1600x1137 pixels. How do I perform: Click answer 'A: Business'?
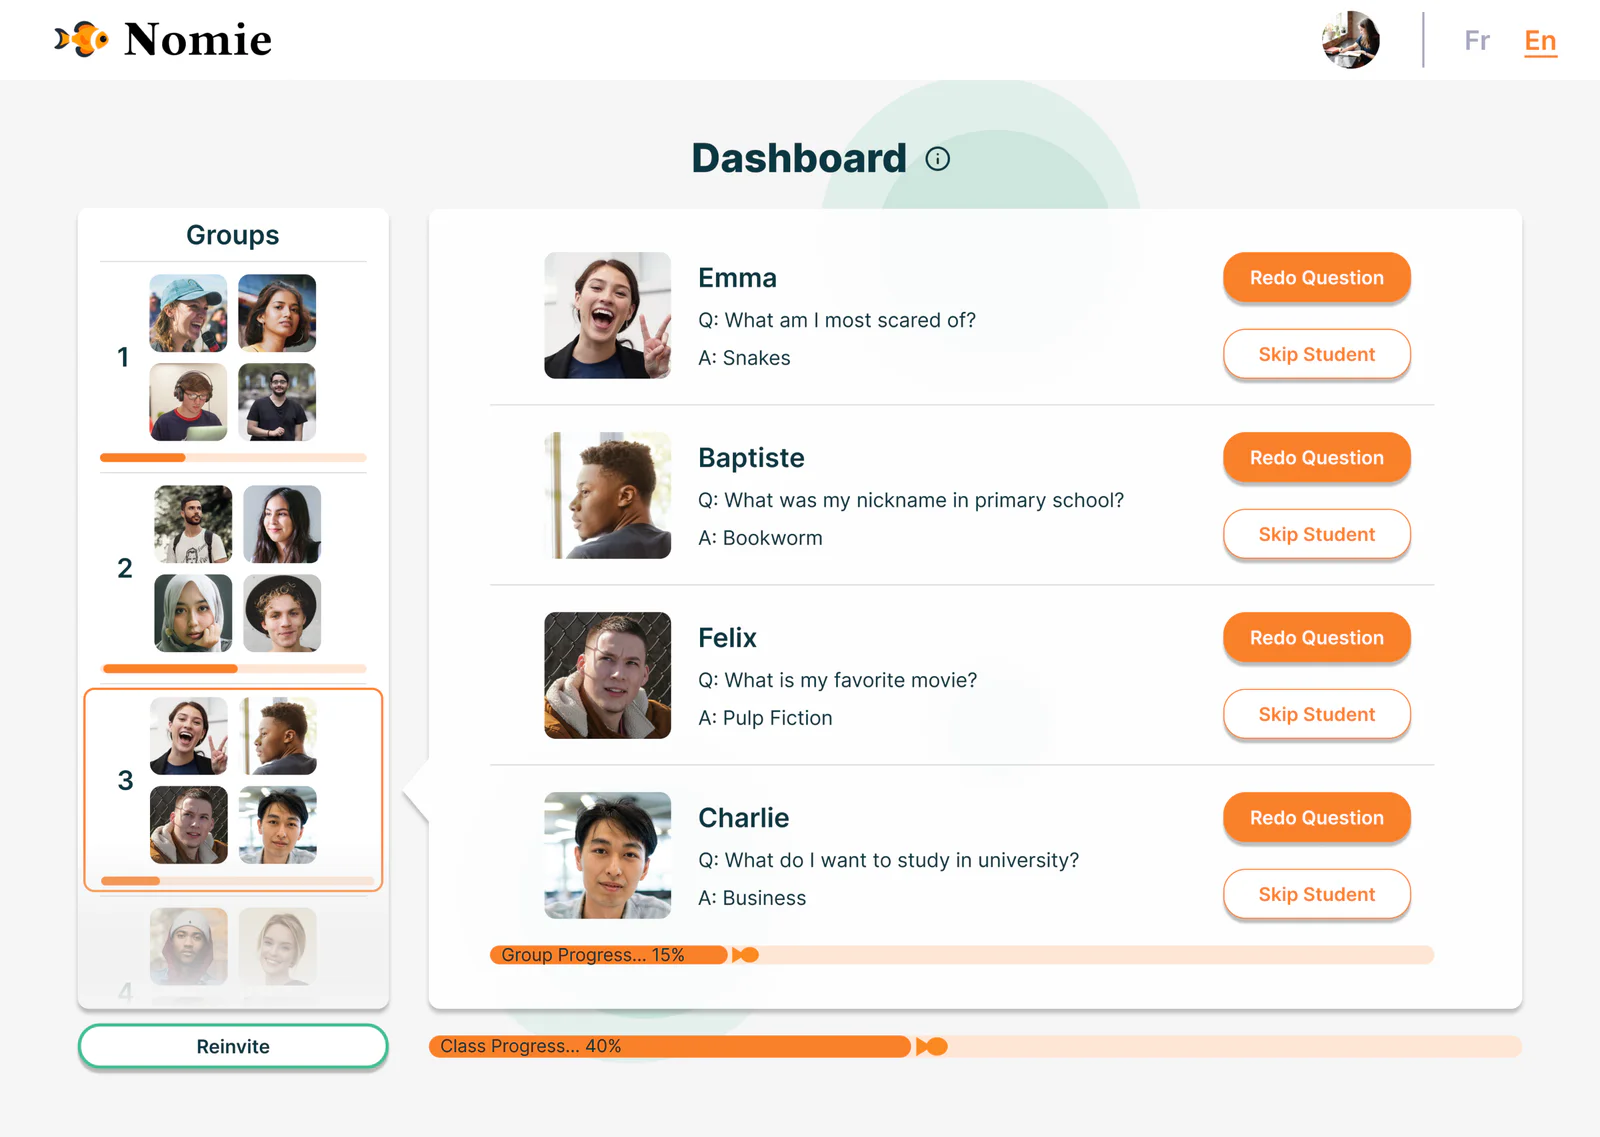(x=752, y=898)
